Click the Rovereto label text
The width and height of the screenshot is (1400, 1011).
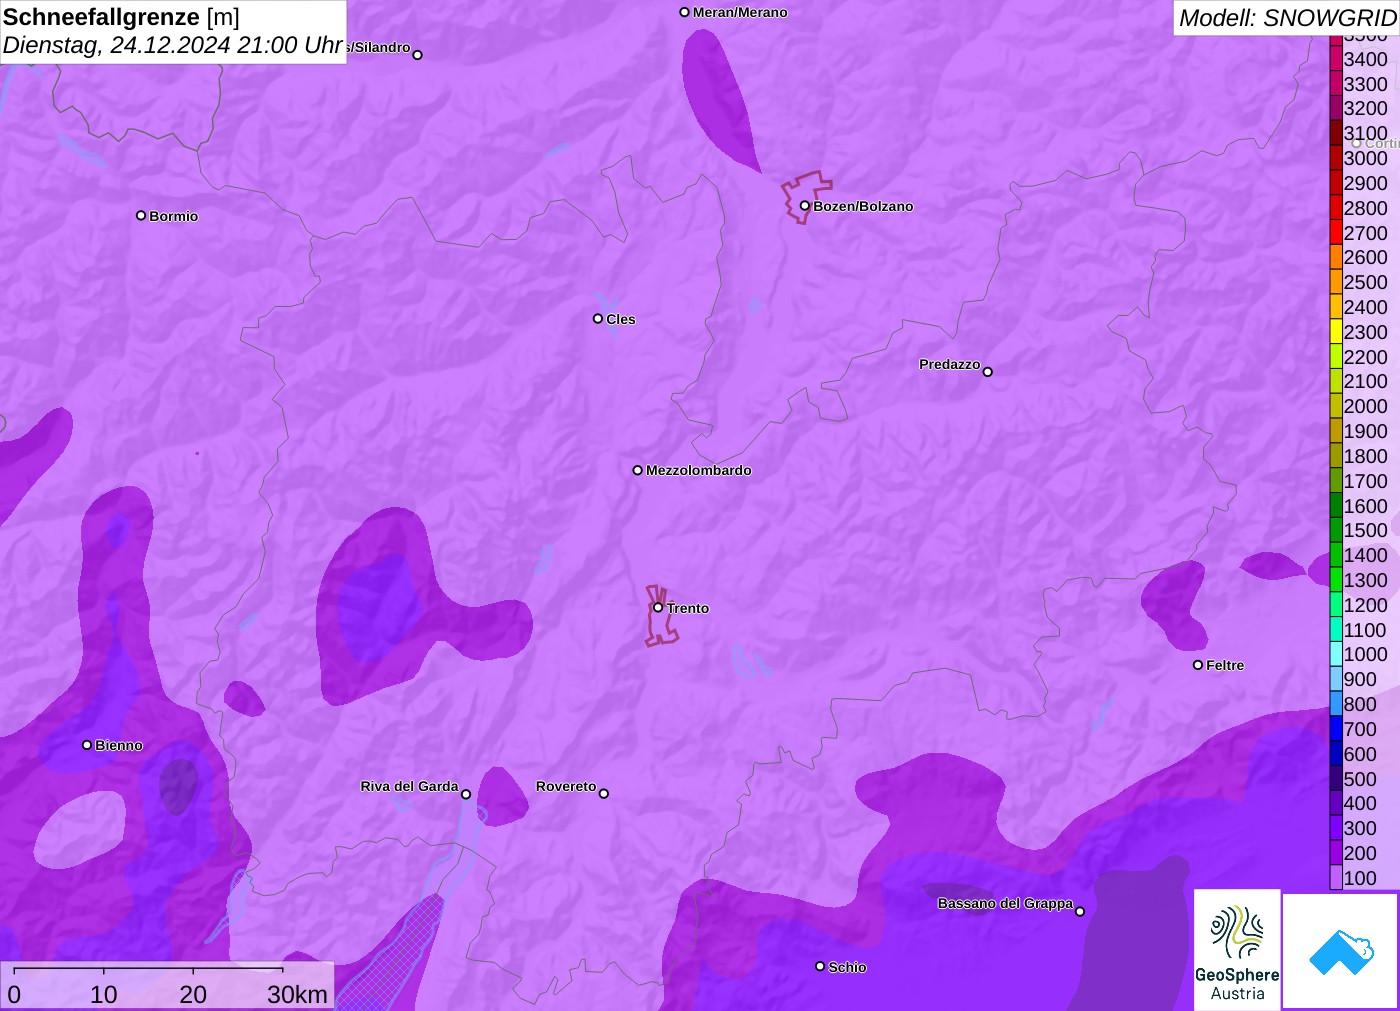click(x=566, y=786)
